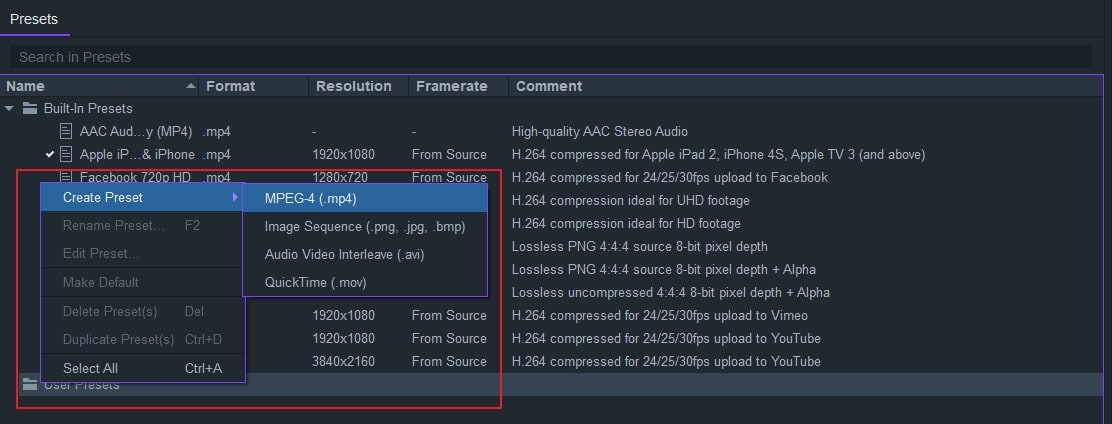Image resolution: width=1112 pixels, height=424 pixels.
Task: Click the User Presets folder icon
Action: [30, 385]
